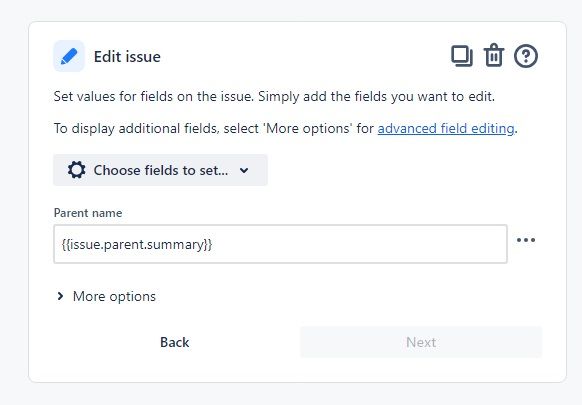Delete the component with the trash icon
The height and width of the screenshot is (405, 582).
(x=494, y=55)
